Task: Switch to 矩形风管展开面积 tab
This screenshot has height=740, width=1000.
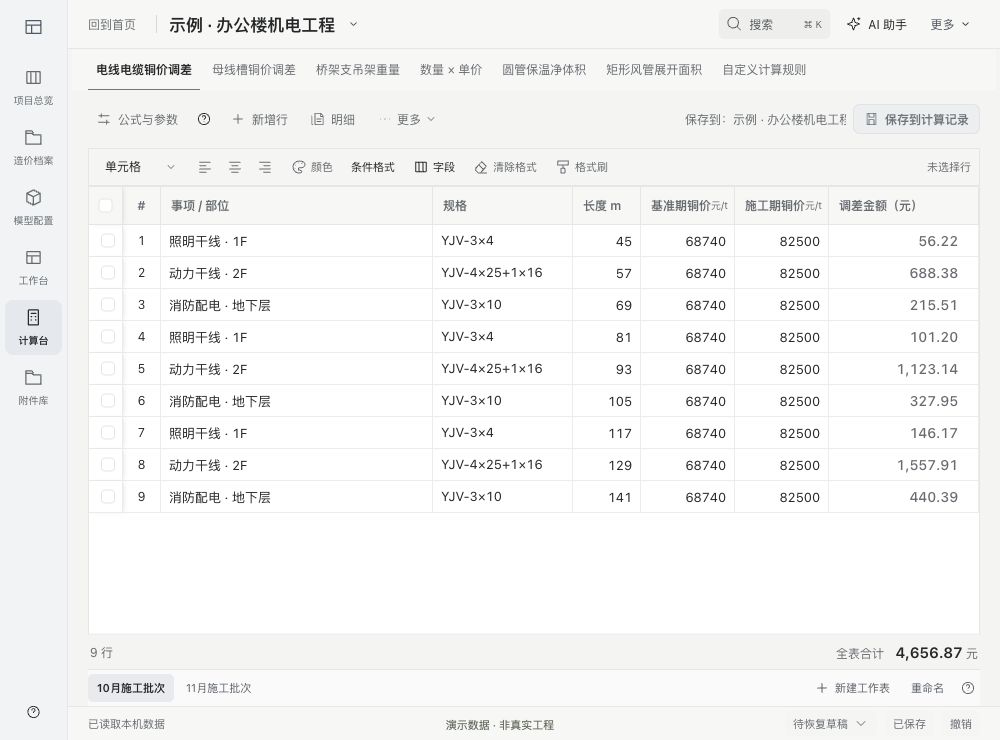Action: pyautogui.click(x=654, y=70)
